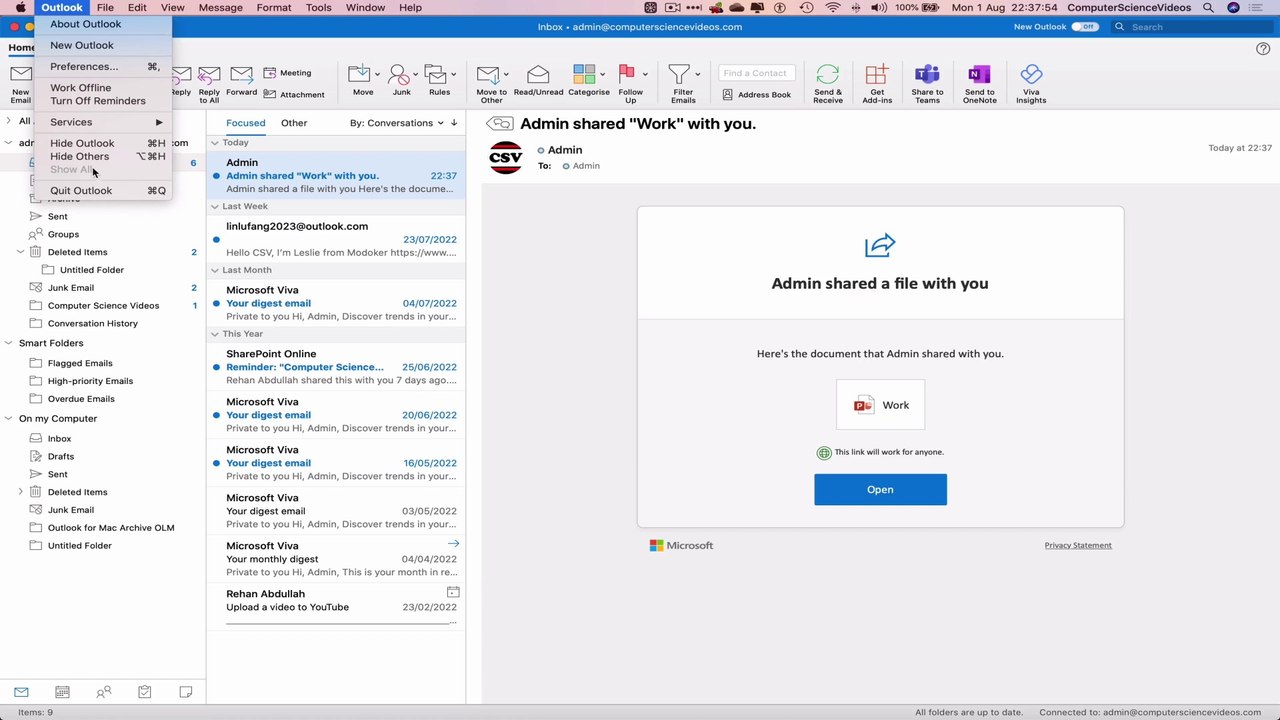Image resolution: width=1280 pixels, height=720 pixels.
Task: Click the Spotlight search icon in menu bar
Action: coord(1208,7)
